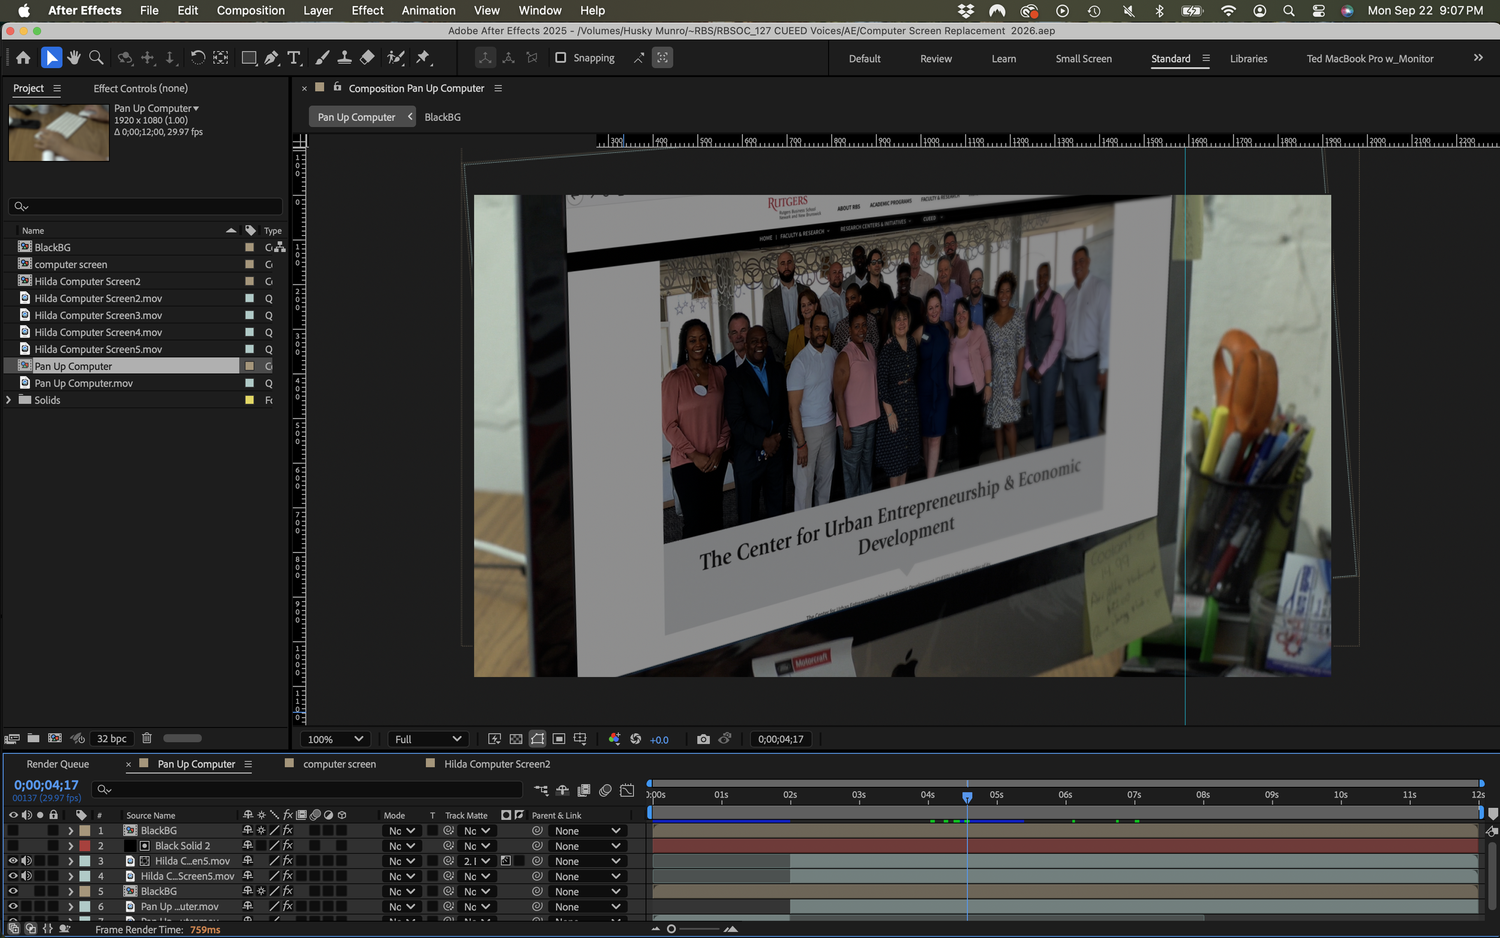
Task: Select the Zoom magnifier tool
Action: 97,58
